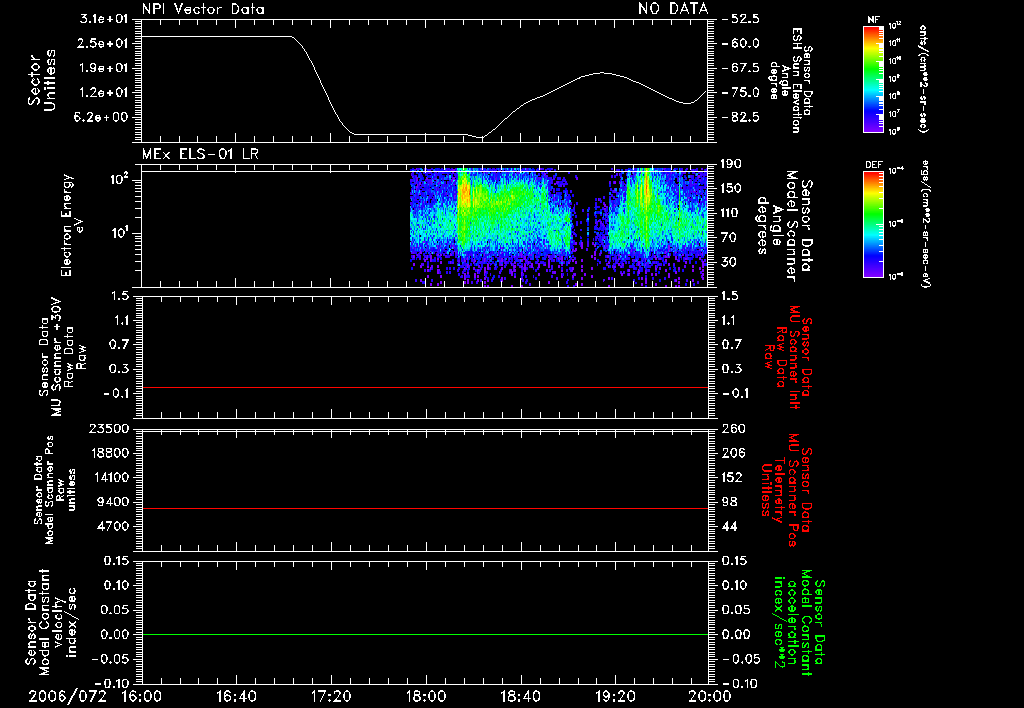Click the "110" scanner angle tick value
1024x708 pixels.
[731, 213]
